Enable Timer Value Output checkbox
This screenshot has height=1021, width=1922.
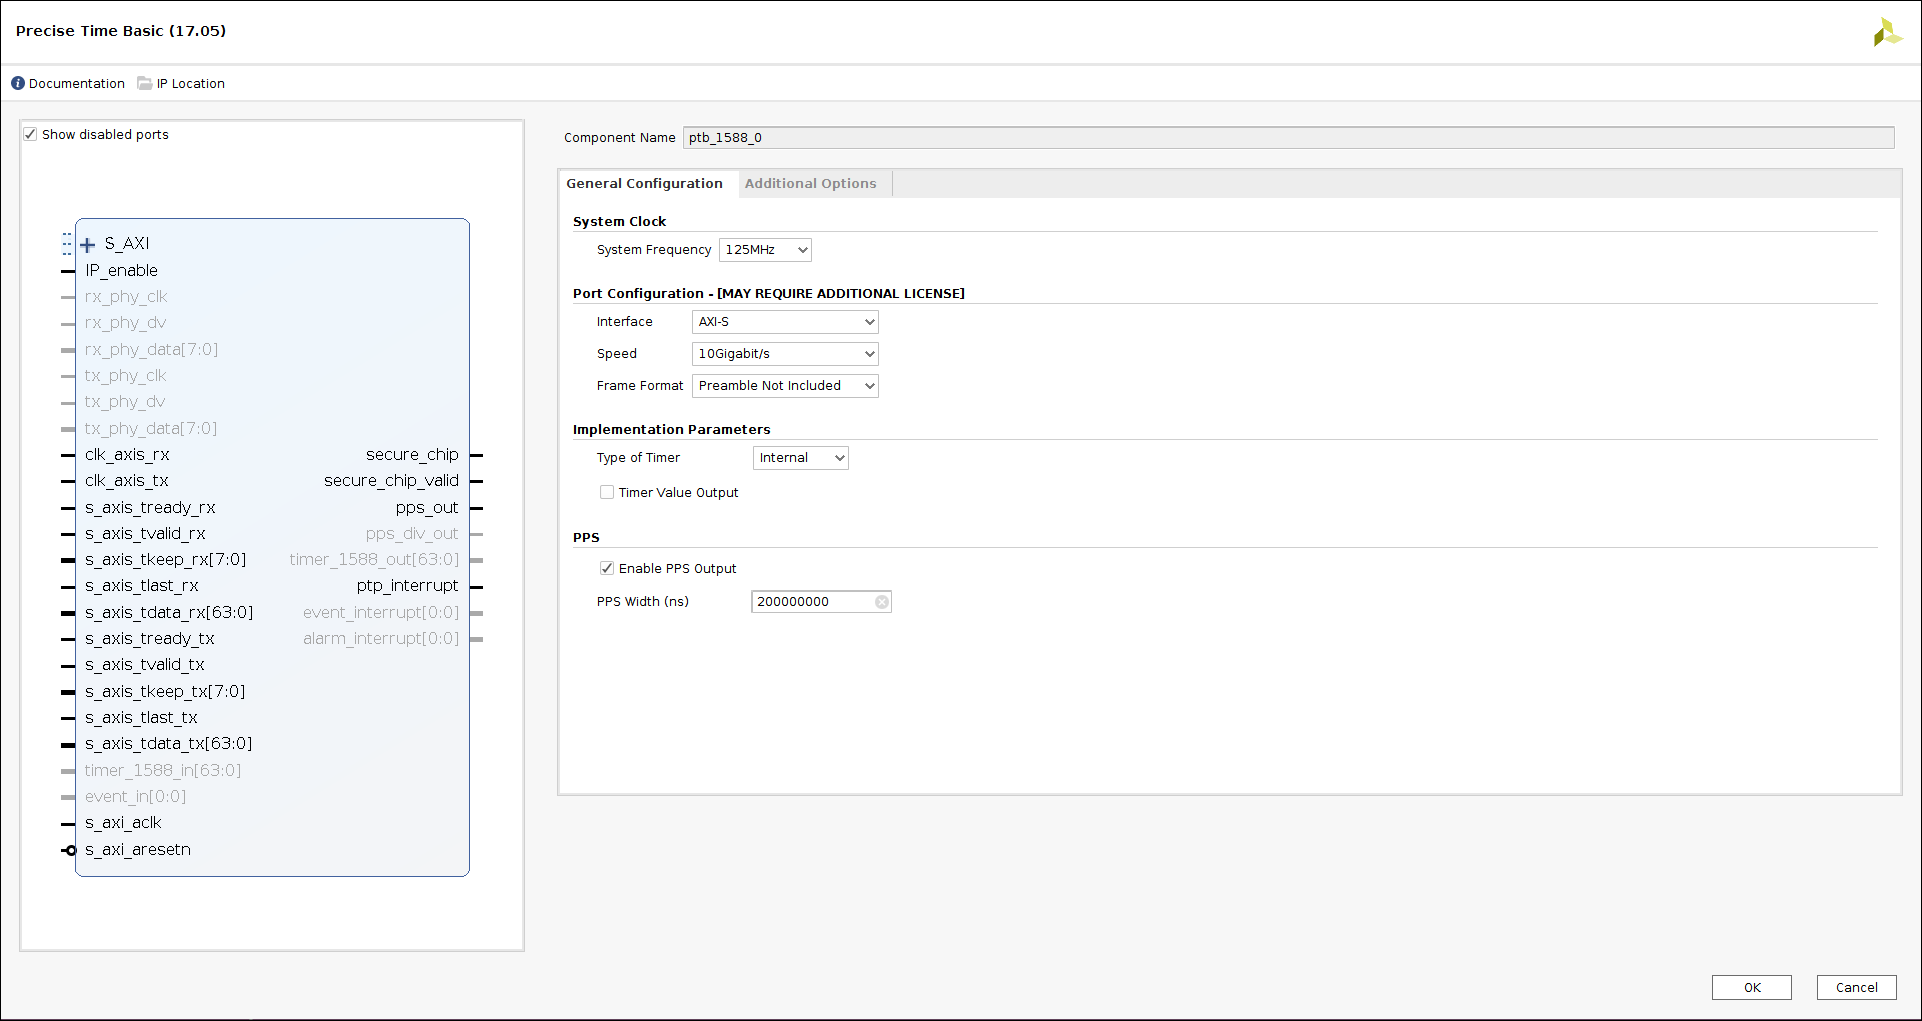(x=607, y=493)
